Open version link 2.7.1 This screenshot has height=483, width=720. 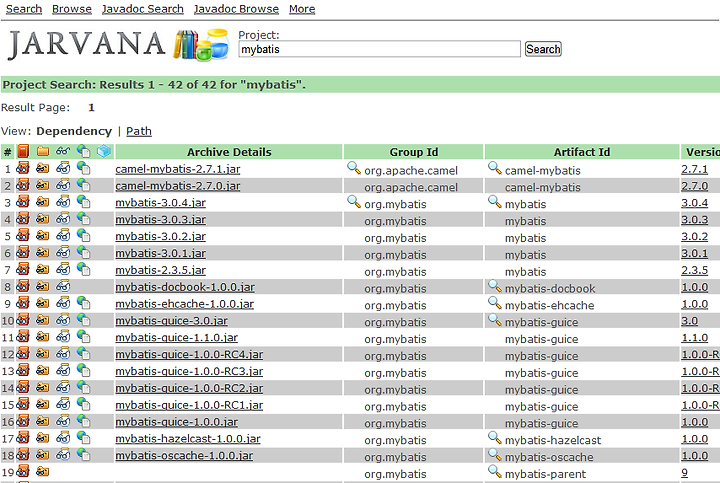[694, 169]
